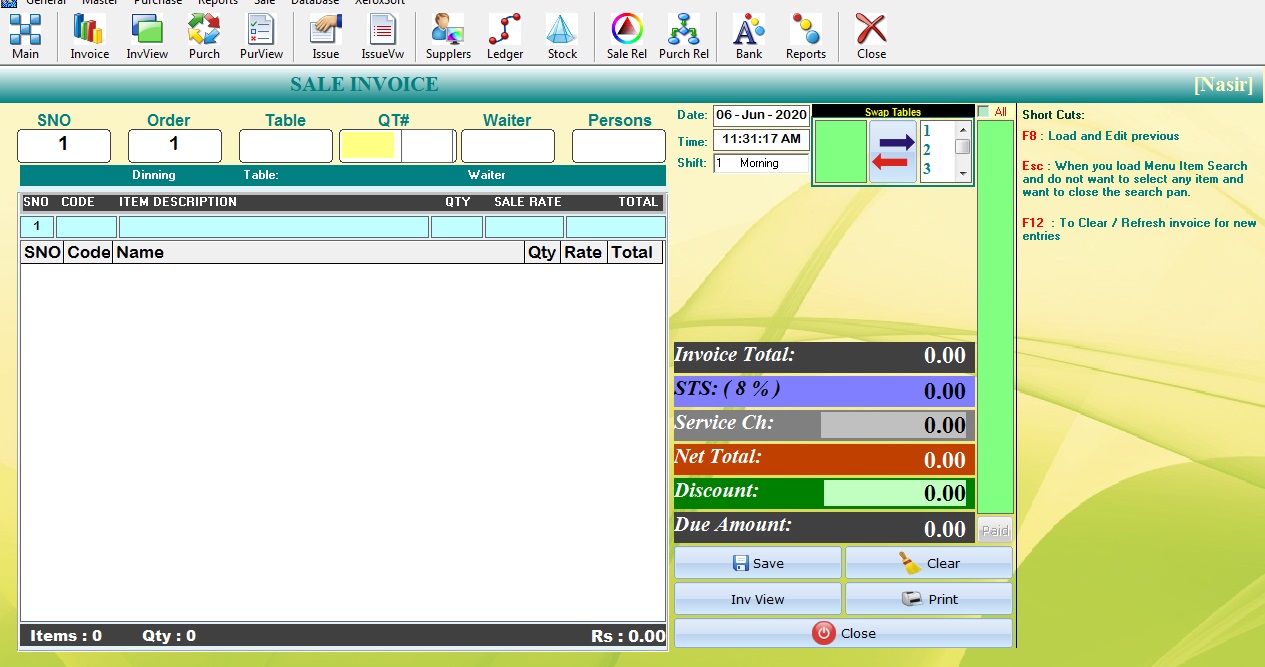This screenshot has height=667, width=1265.
Task: Click the Due Amount value
Action: [x=945, y=528]
